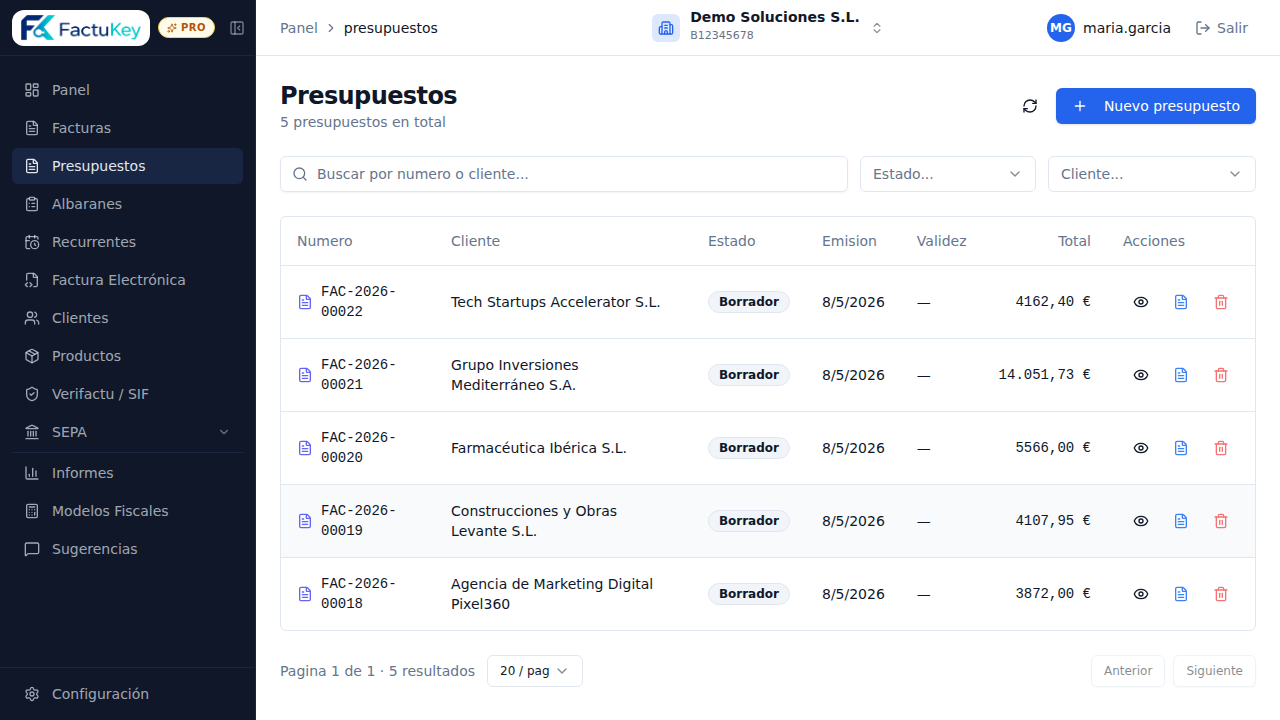Click the file icon beside FAC-2026-00020
This screenshot has width=1280, height=720.
click(x=305, y=448)
